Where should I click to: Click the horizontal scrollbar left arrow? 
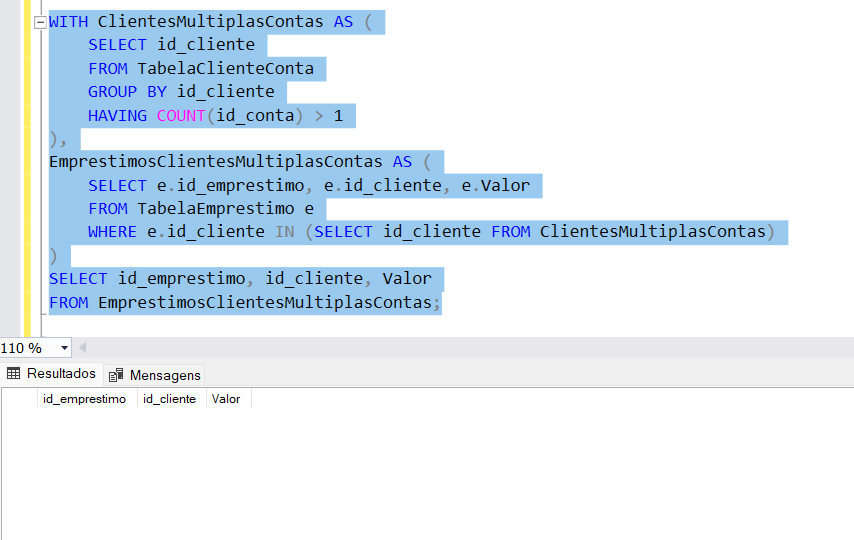83,348
